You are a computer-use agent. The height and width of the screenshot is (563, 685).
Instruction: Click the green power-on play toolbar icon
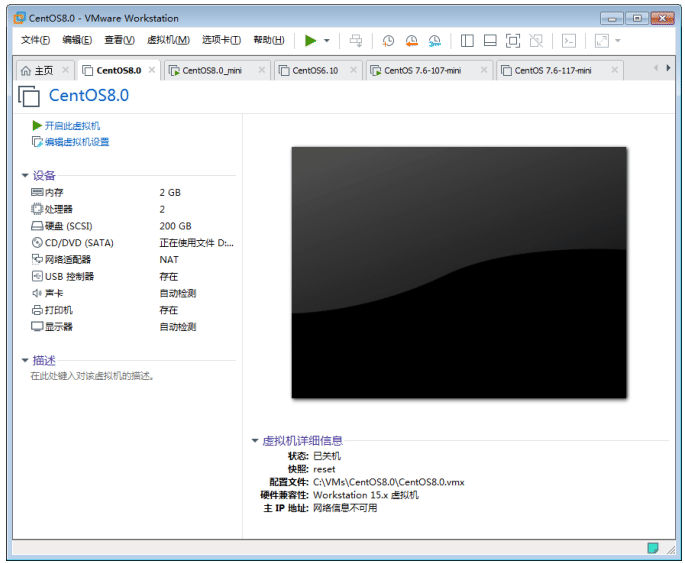point(310,41)
